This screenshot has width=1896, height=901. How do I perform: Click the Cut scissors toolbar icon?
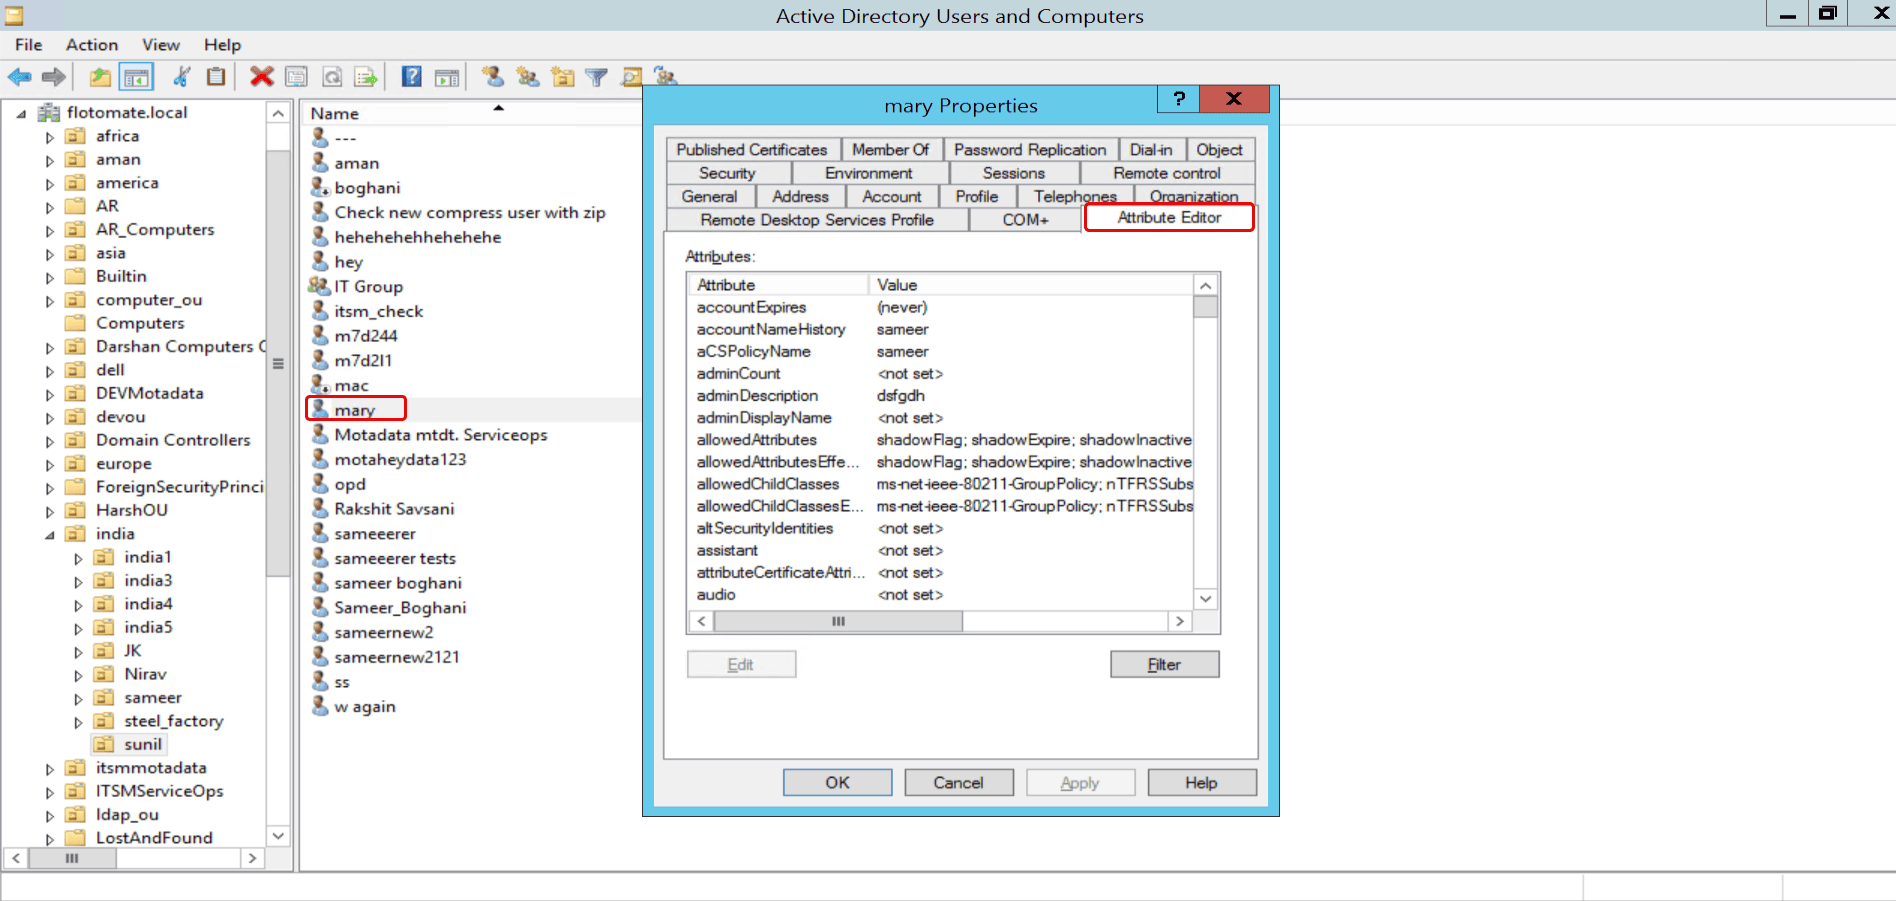pyautogui.click(x=182, y=77)
